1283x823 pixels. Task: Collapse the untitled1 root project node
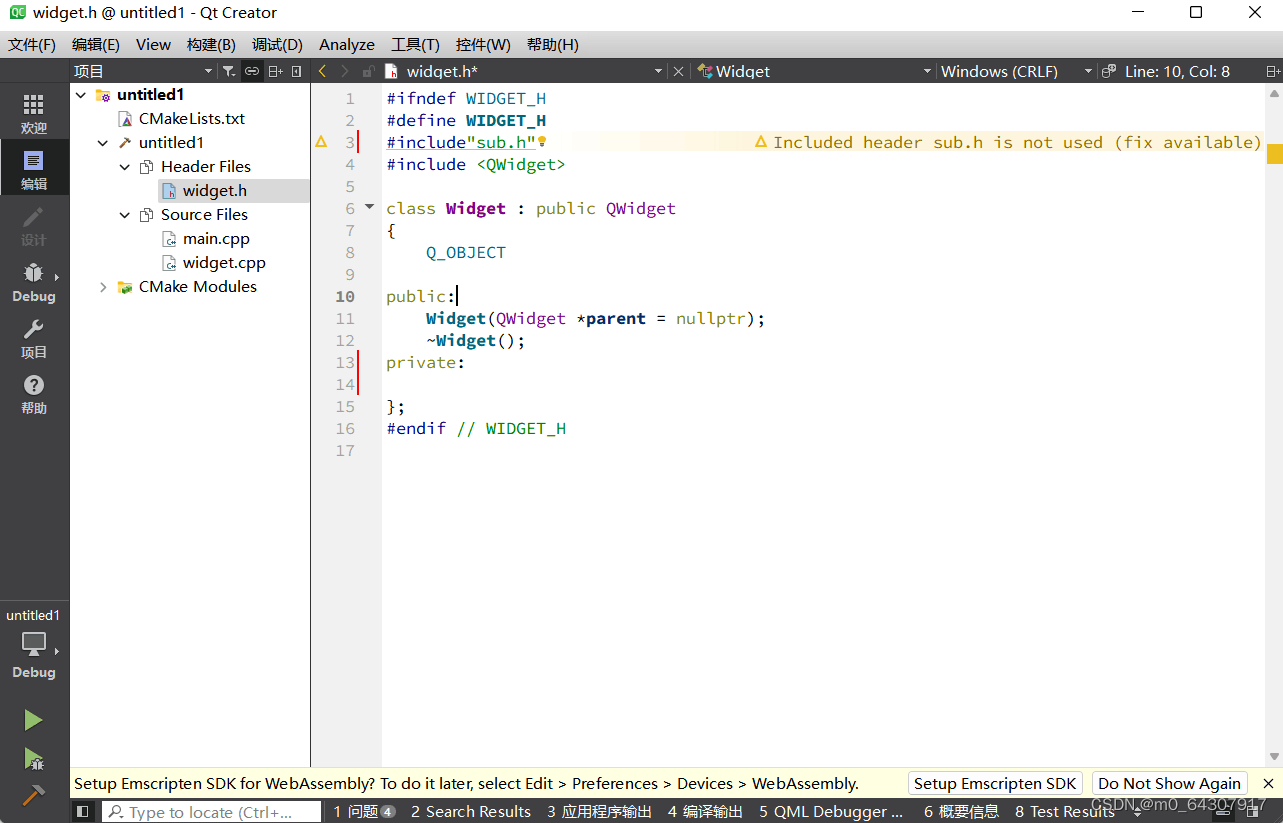[81, 95]
